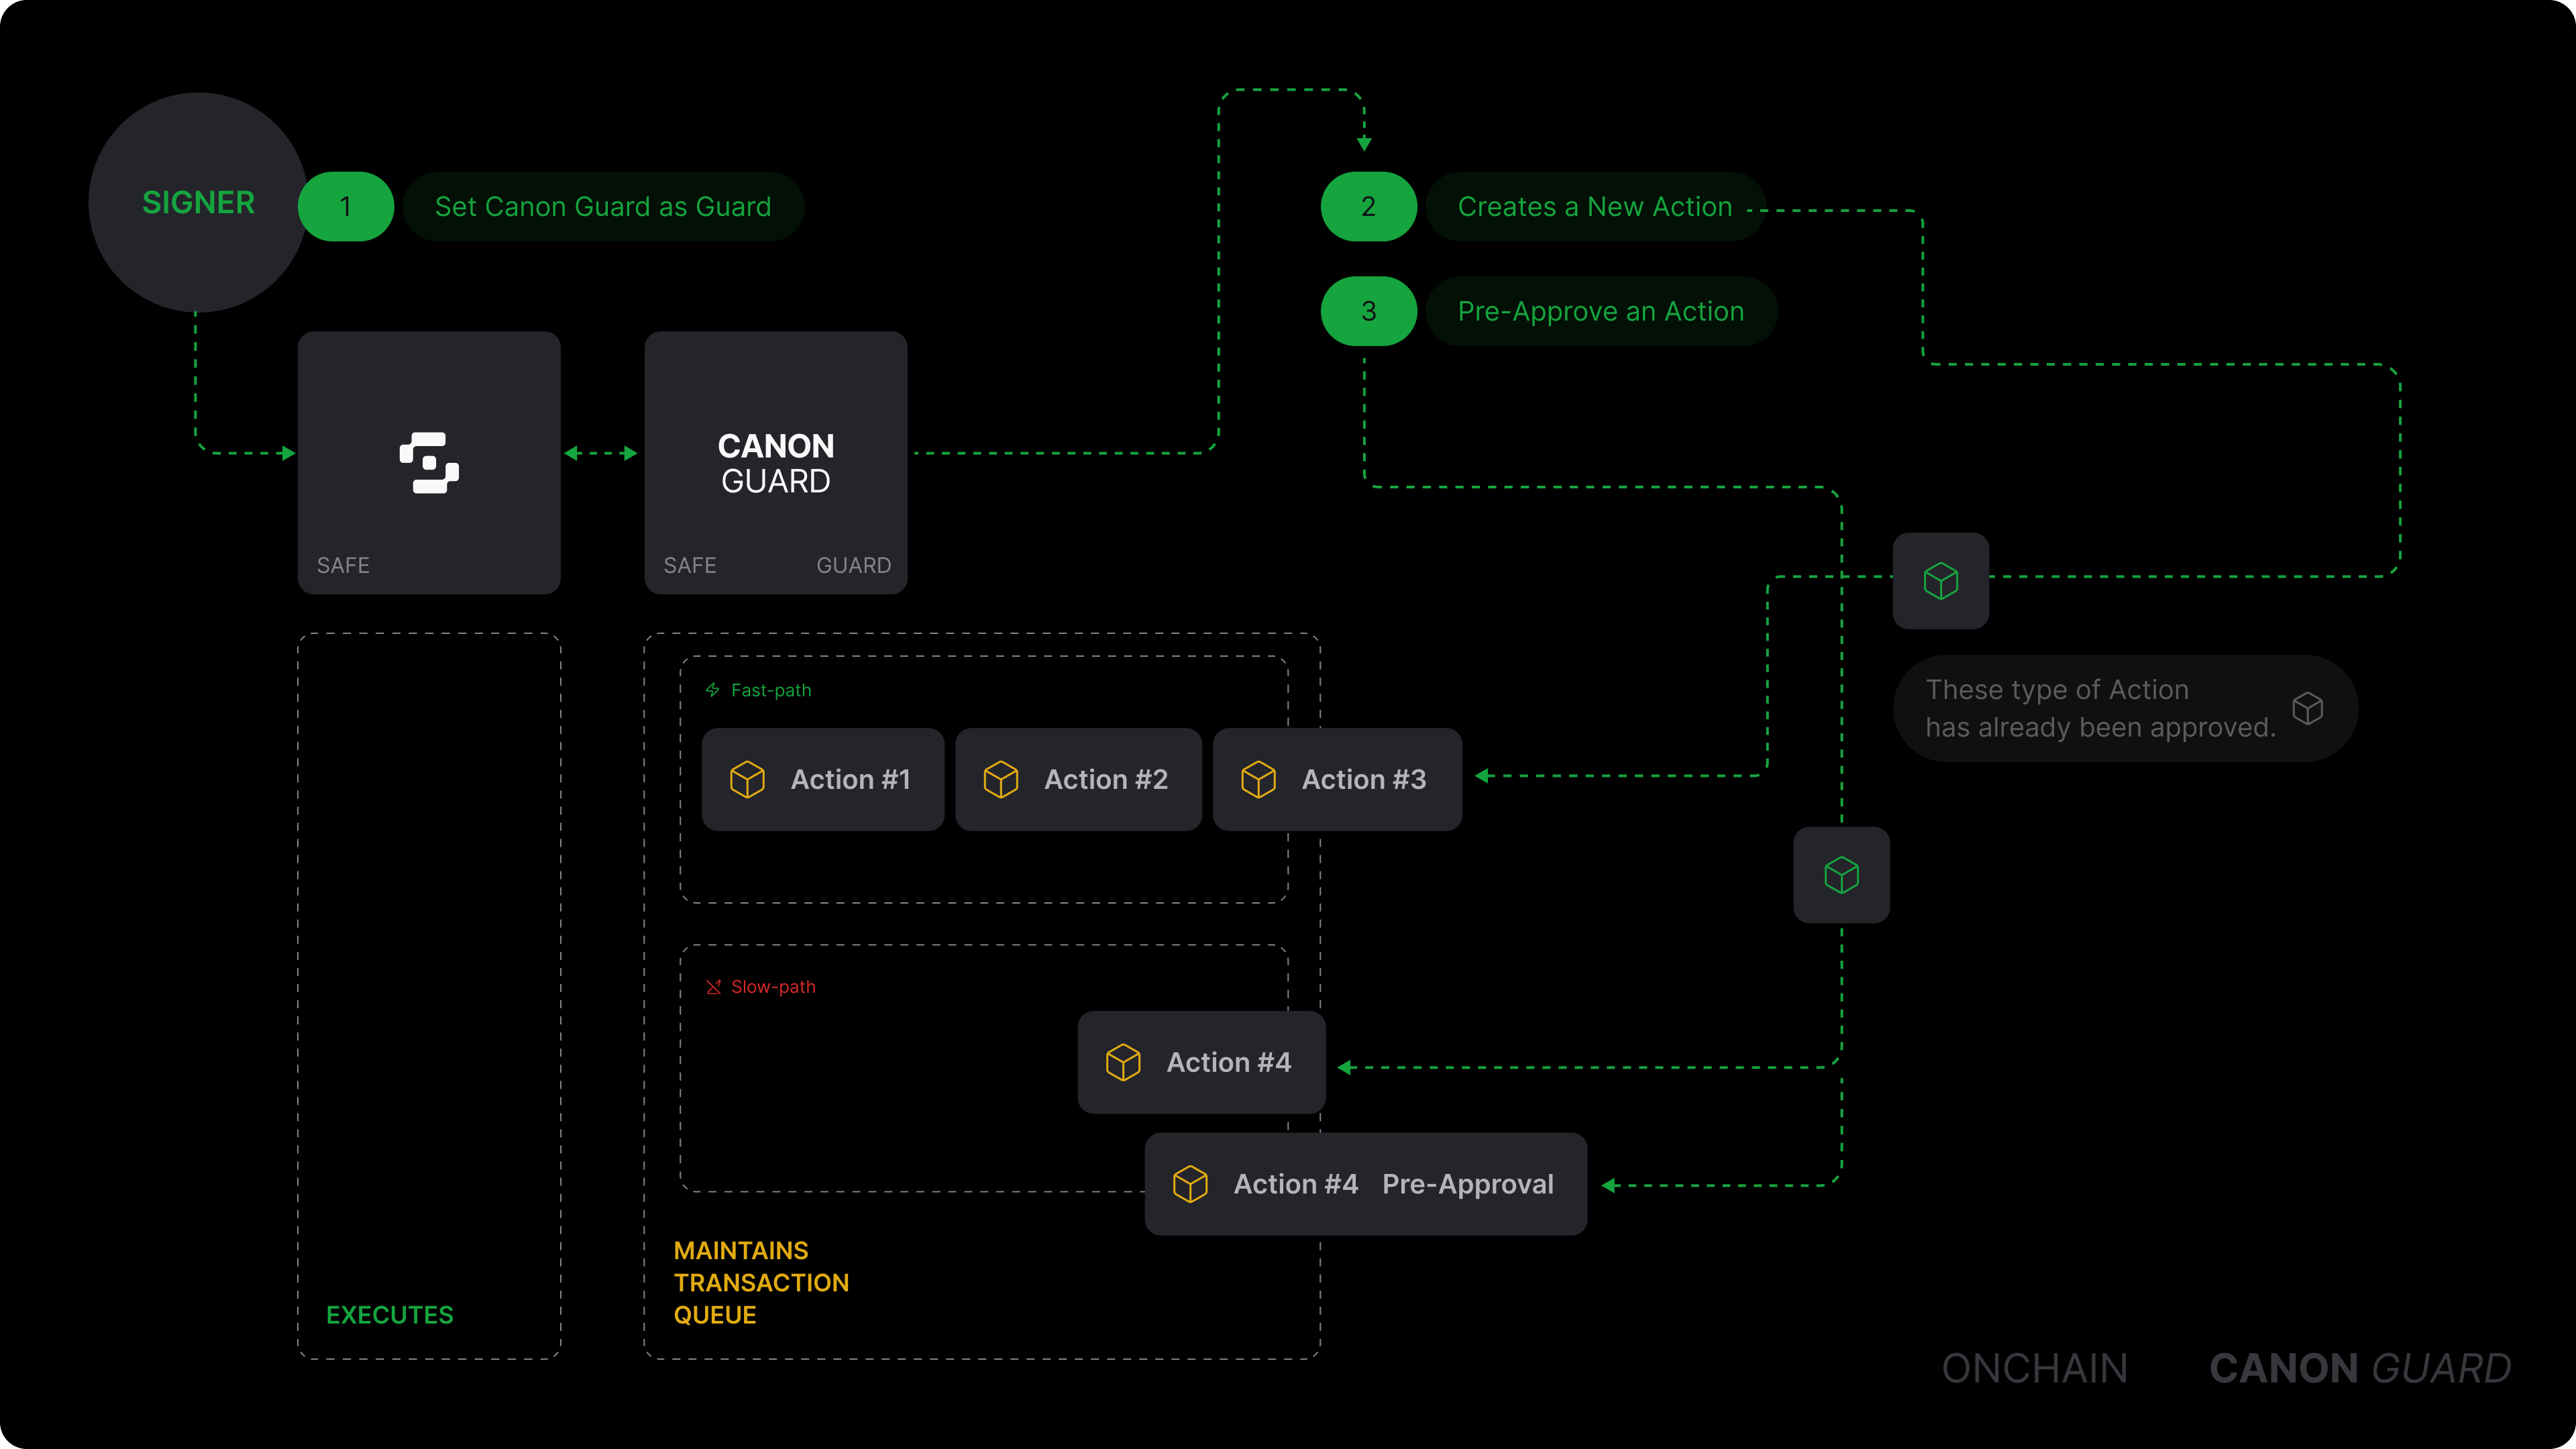Click Set Canon Guard as Guard label
This screenshot has height=1449, width=2576.
click(603, 207)
